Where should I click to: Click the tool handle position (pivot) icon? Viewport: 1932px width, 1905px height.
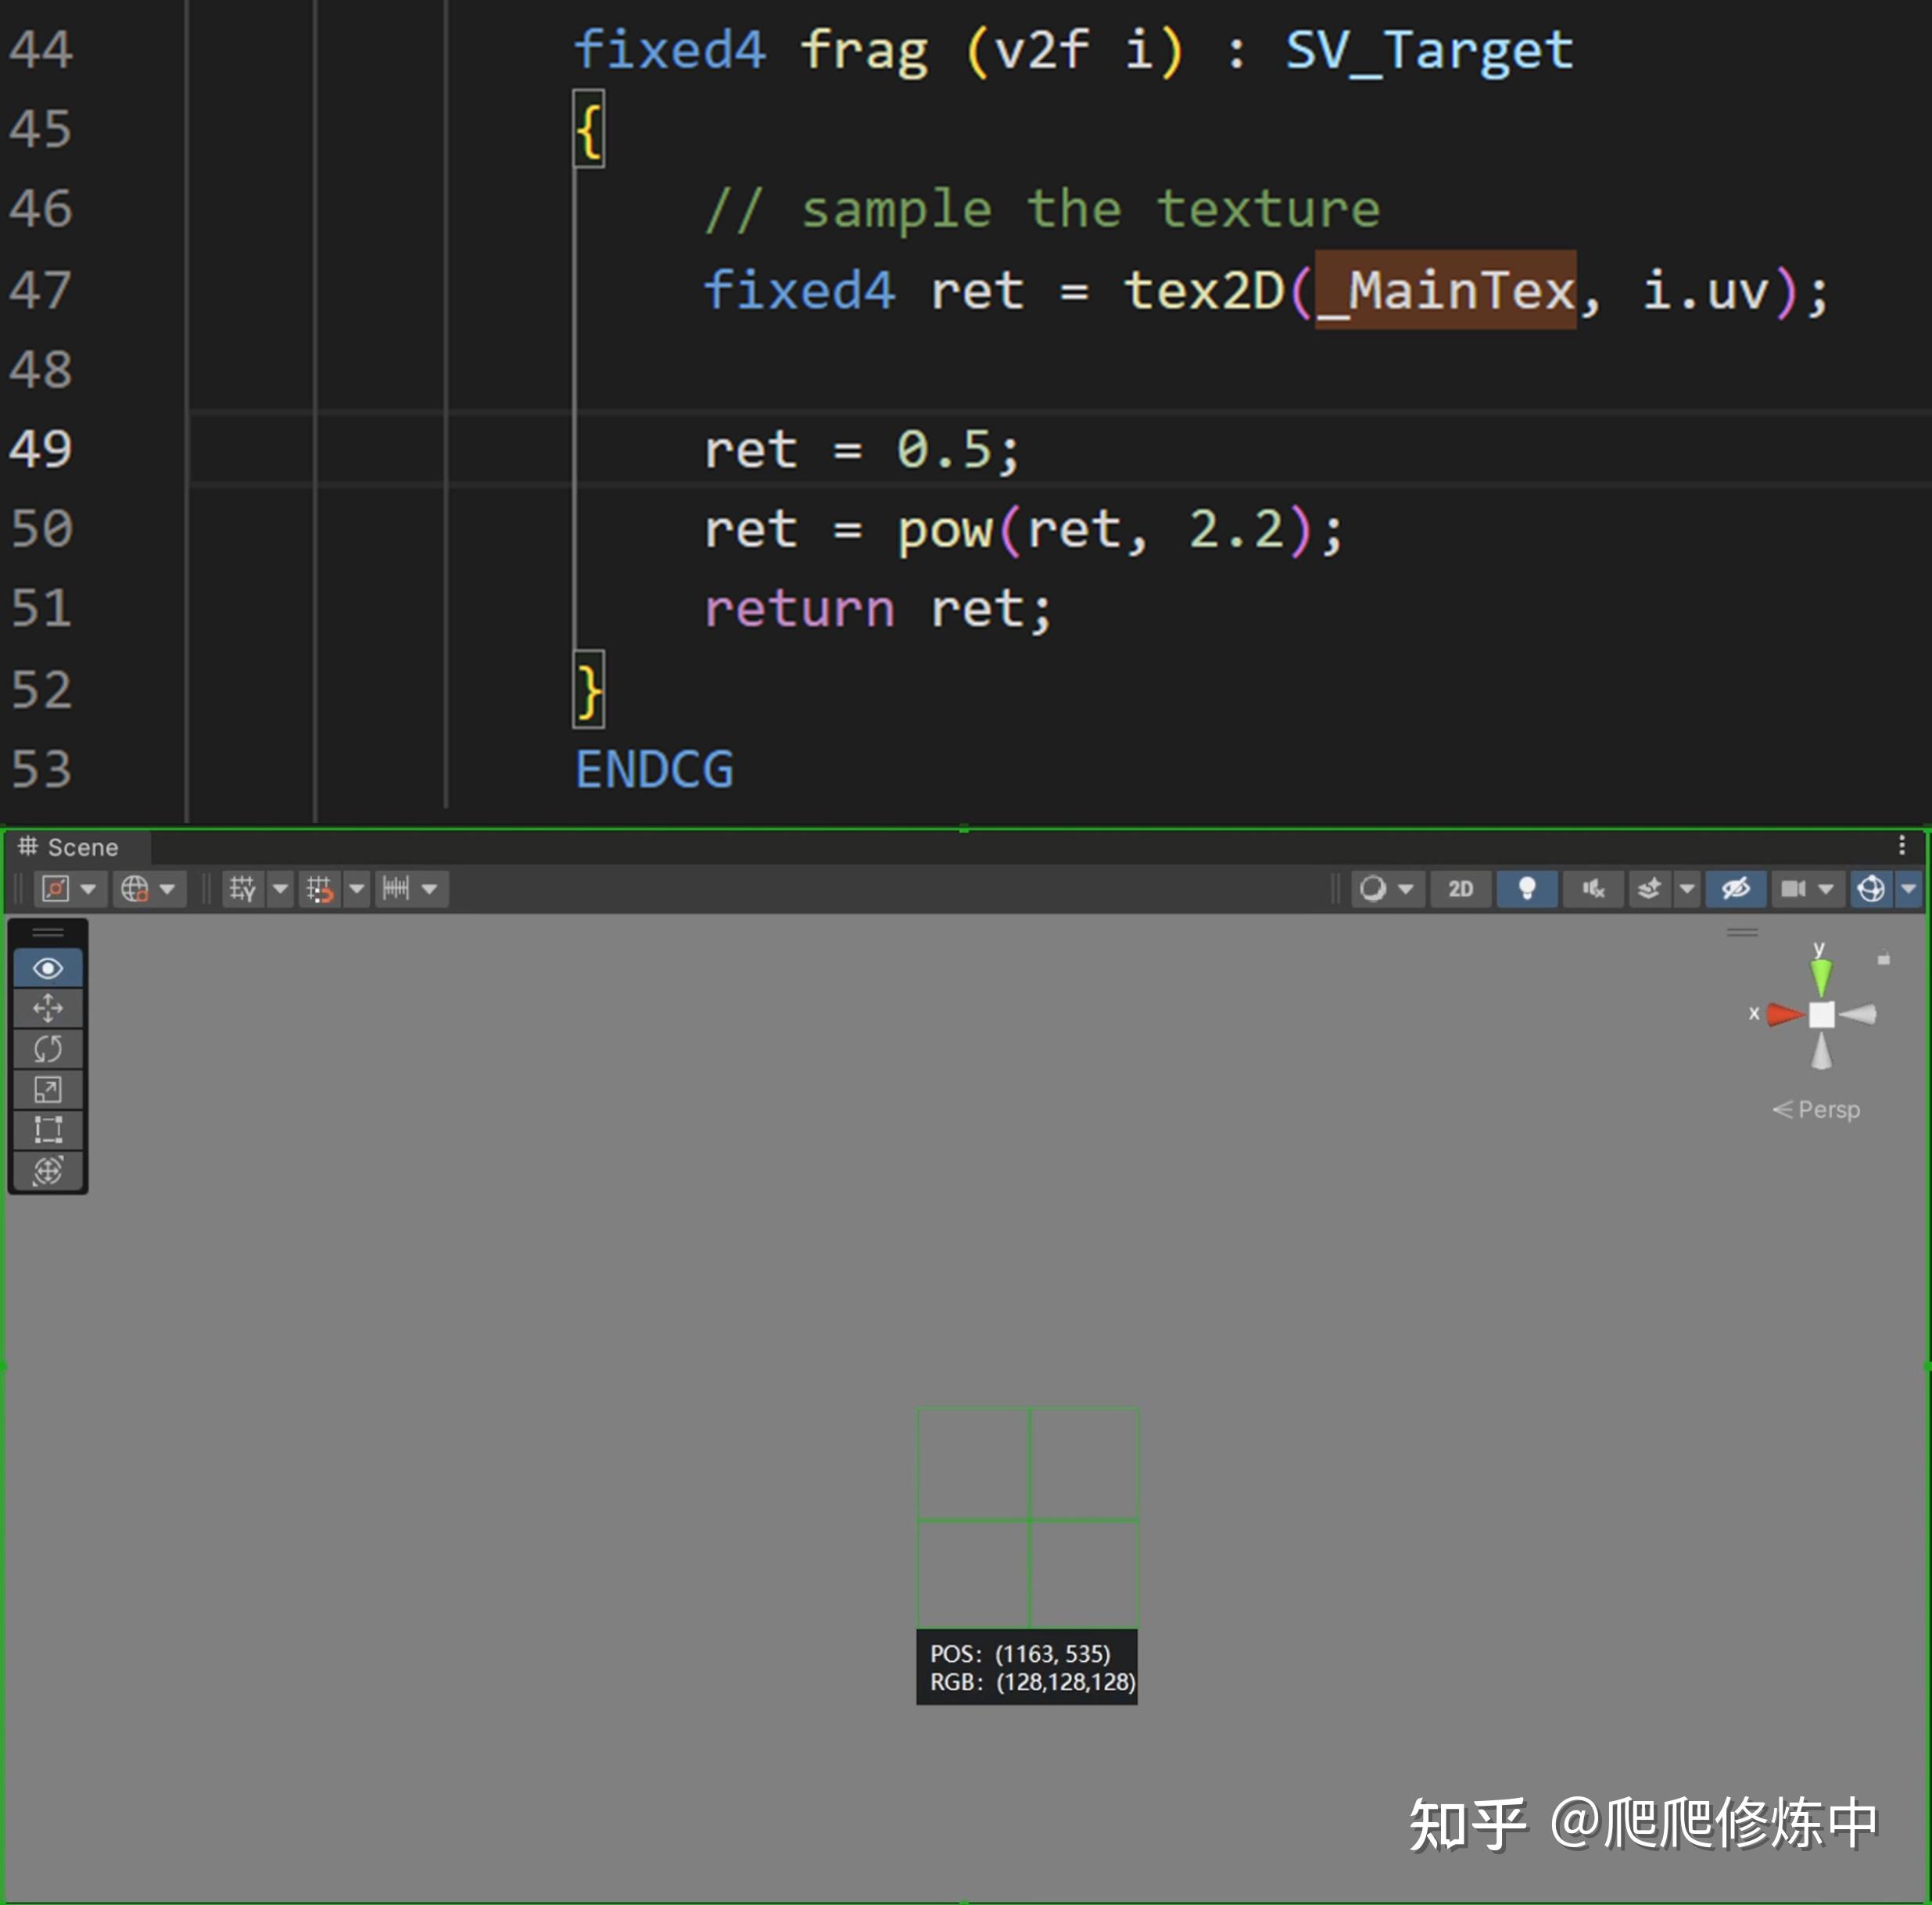coord(56,888)
